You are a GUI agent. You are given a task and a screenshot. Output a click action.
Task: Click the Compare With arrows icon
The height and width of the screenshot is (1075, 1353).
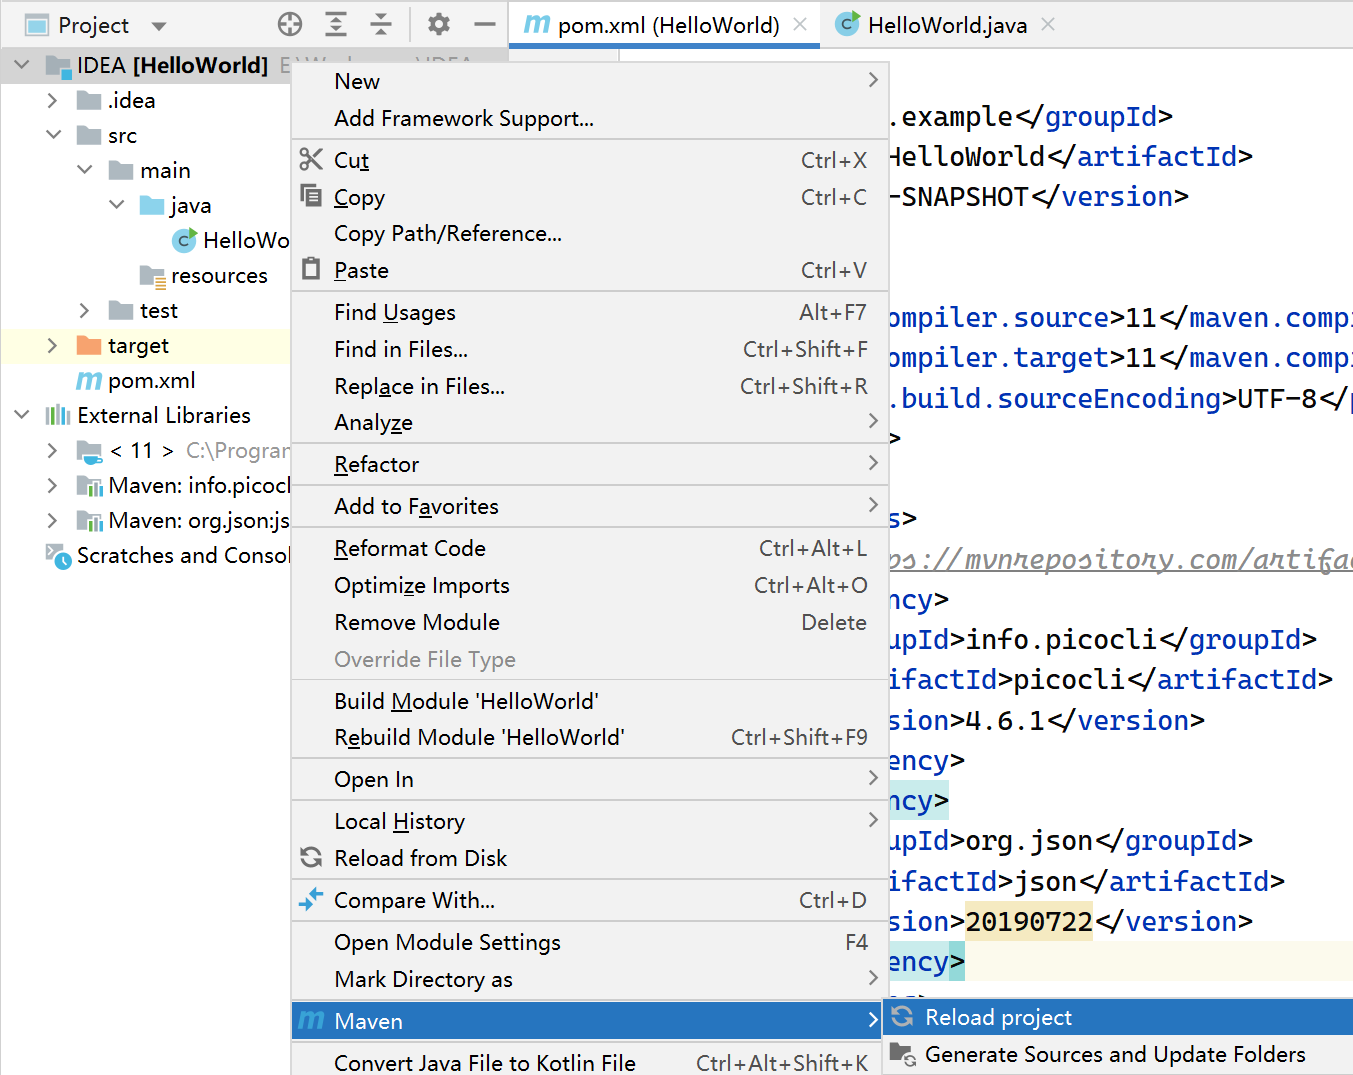(311, 899)
